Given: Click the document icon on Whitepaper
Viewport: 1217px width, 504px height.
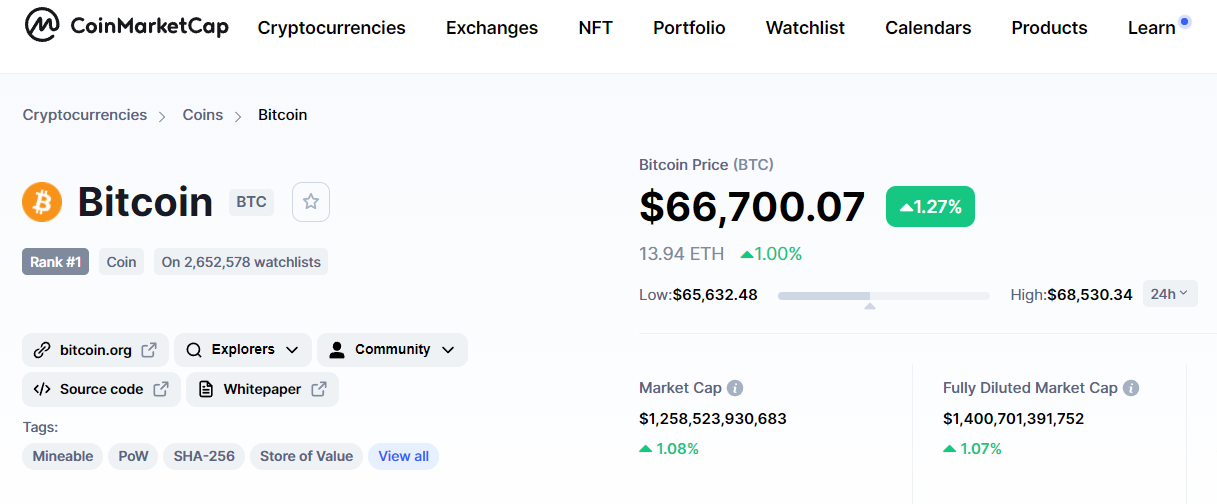Looking at the screenshot, I should pyautogui.click(x=206, y=390).
